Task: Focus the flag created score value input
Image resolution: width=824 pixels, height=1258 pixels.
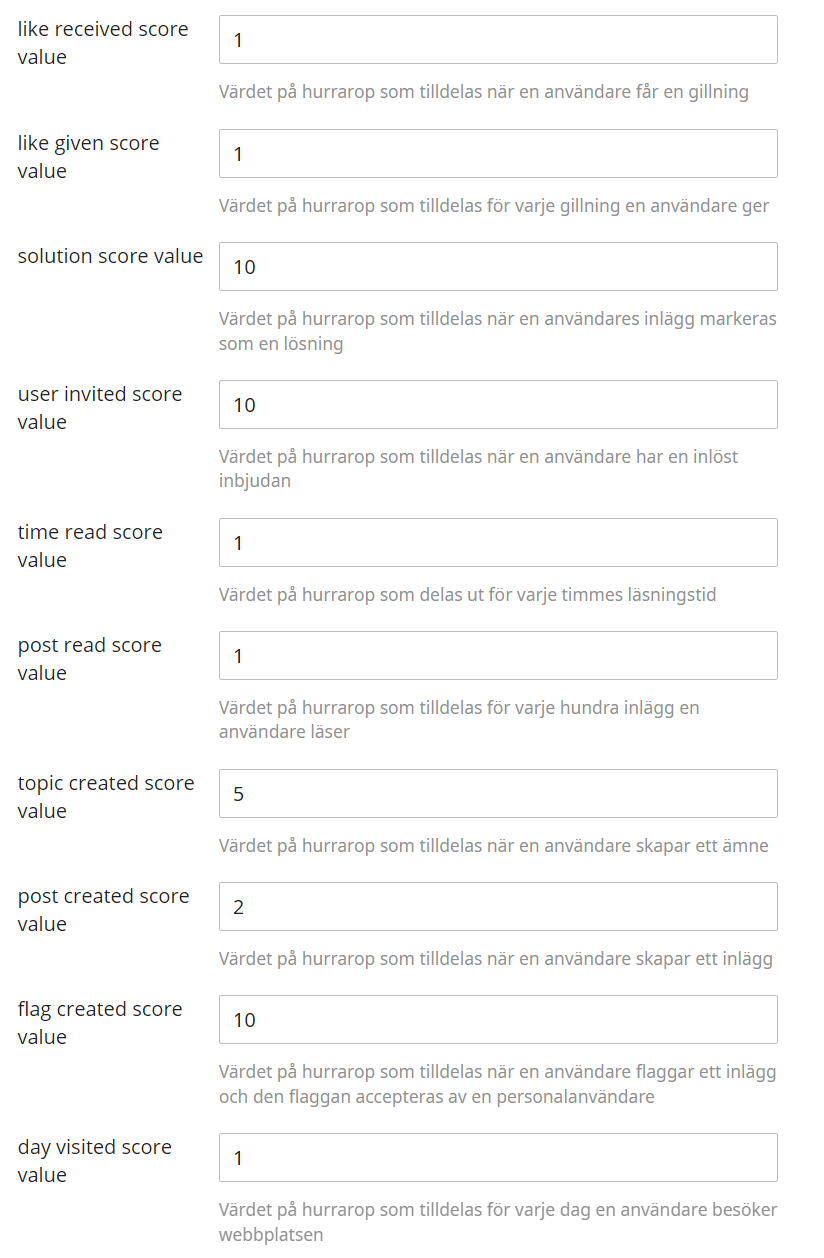Action: click(x=498, y=1020)
